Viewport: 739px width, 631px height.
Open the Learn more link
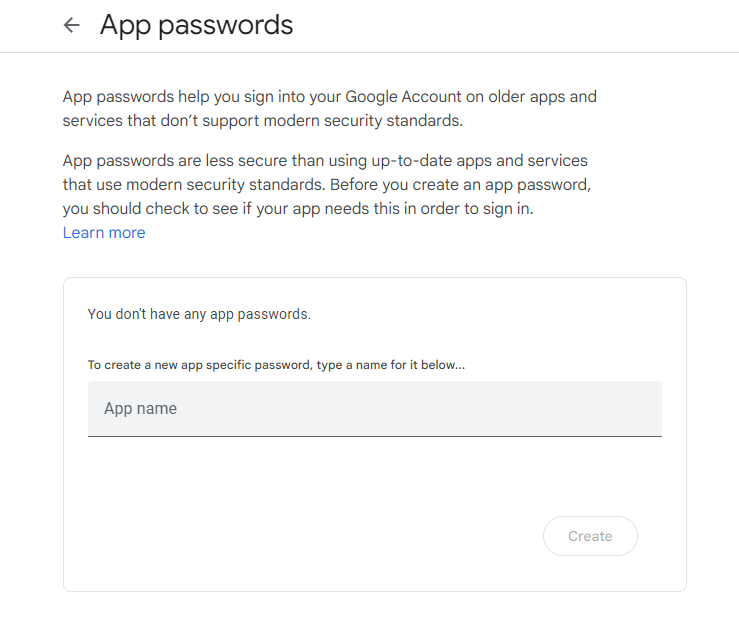(104, 233)
